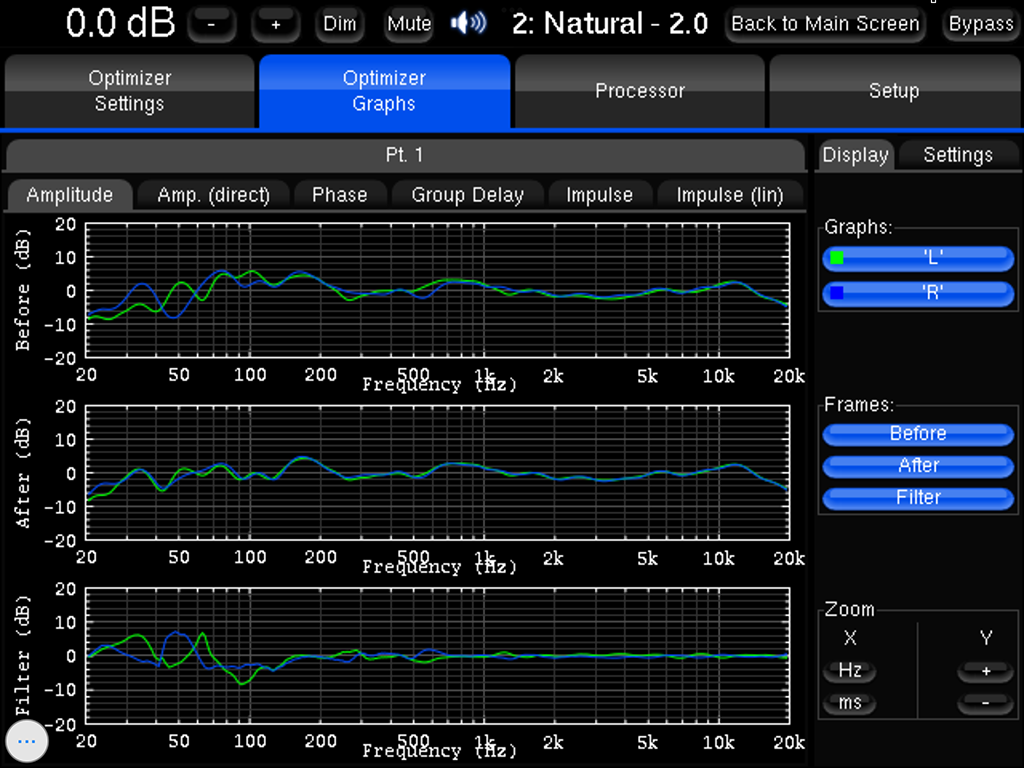
Task: Toggle the blue 'R' channel graph
Action: pyautogui.click(x=918, y=294)
